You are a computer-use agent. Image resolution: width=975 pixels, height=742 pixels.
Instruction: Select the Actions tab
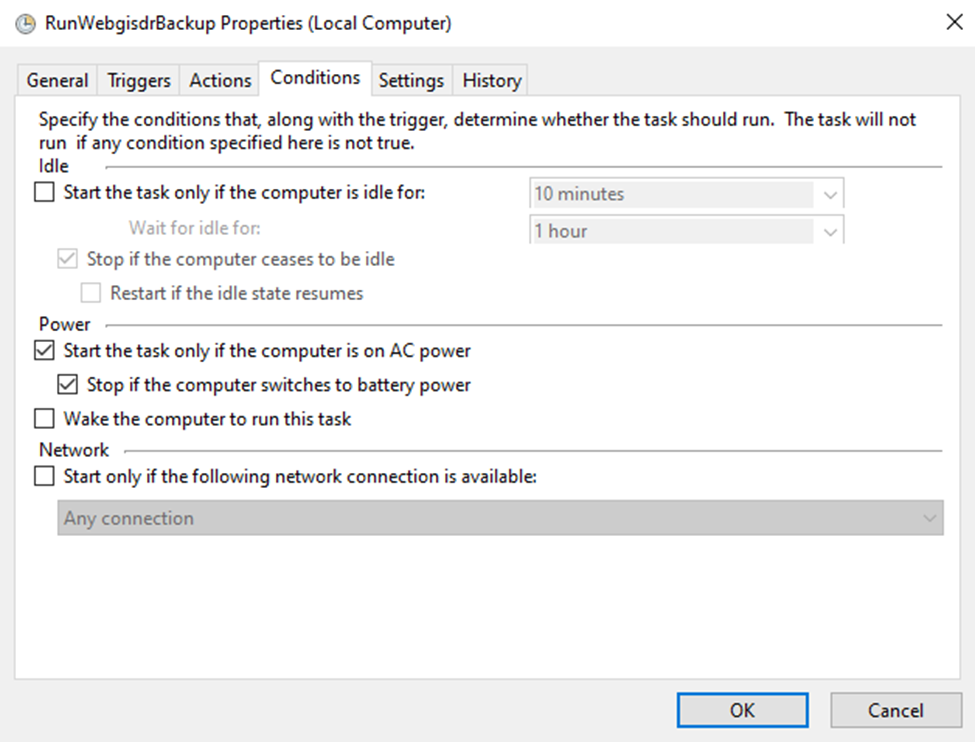click(x=218, y=79)
